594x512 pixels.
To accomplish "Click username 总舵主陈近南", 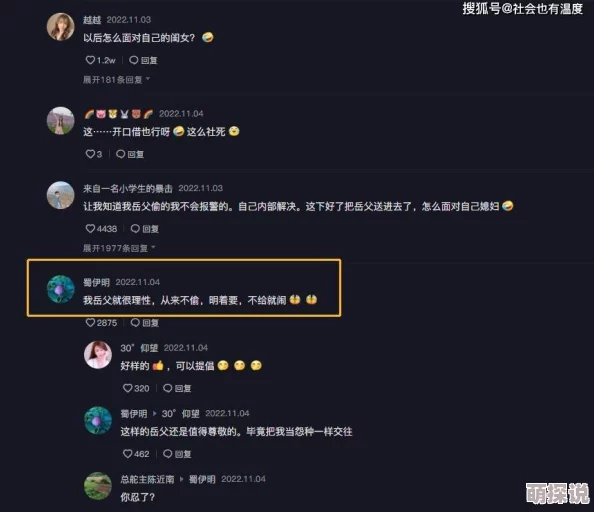I will click(147, 479).
